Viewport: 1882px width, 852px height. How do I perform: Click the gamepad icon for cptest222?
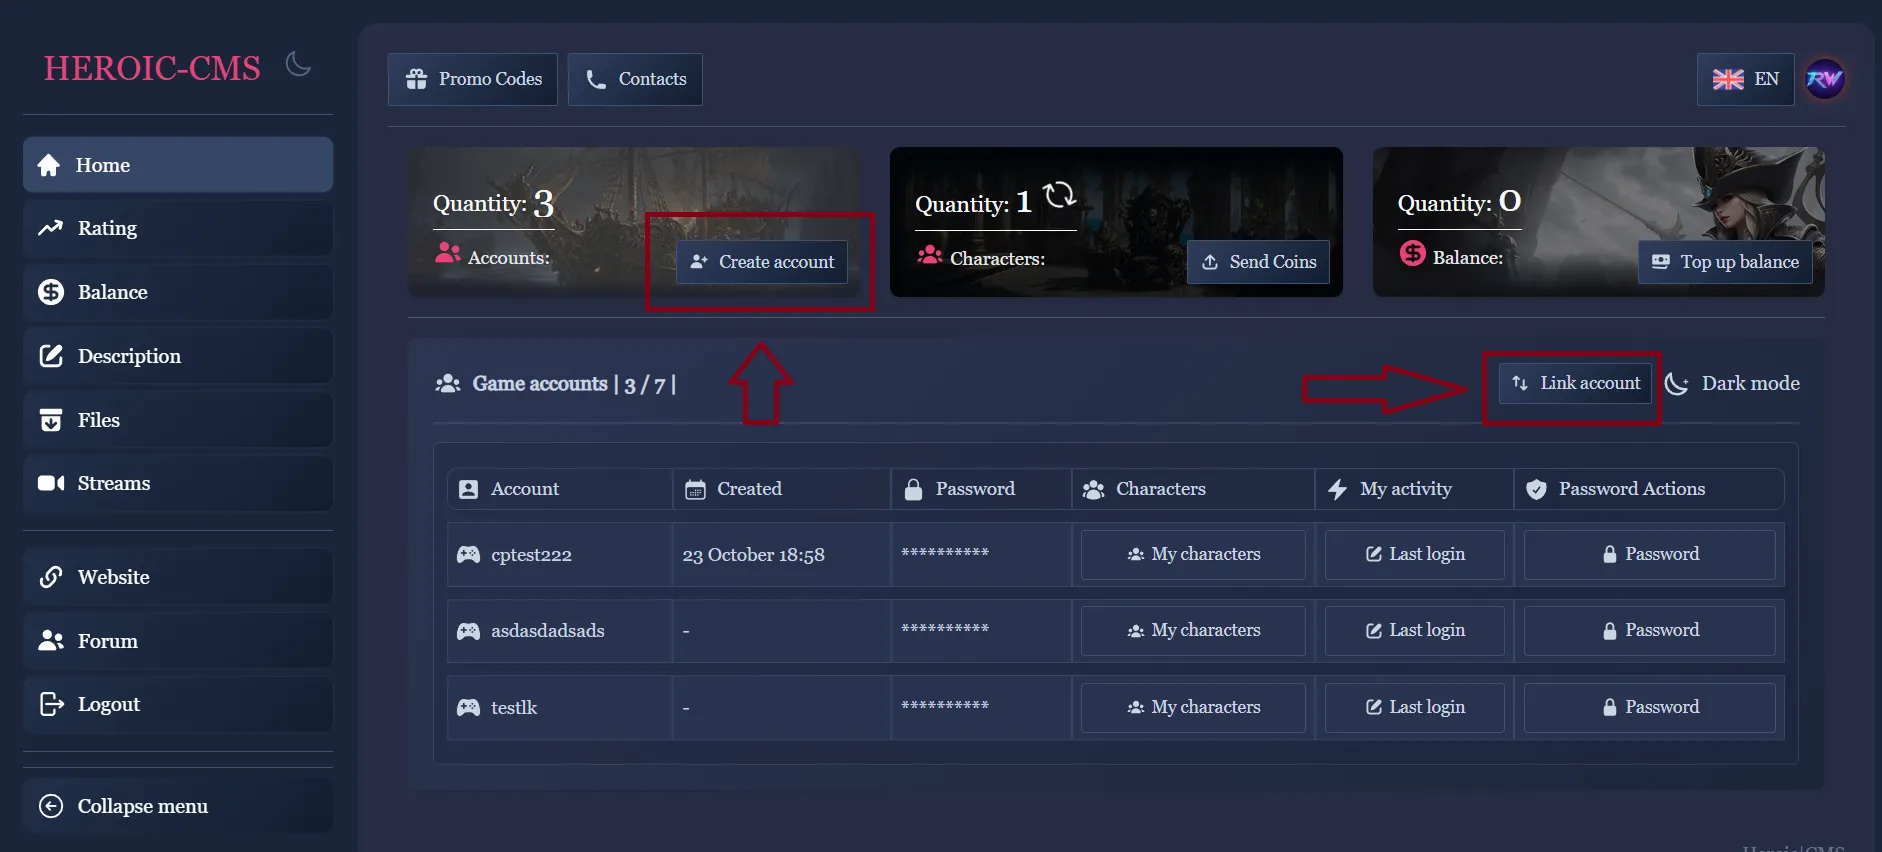pos(468,555)
